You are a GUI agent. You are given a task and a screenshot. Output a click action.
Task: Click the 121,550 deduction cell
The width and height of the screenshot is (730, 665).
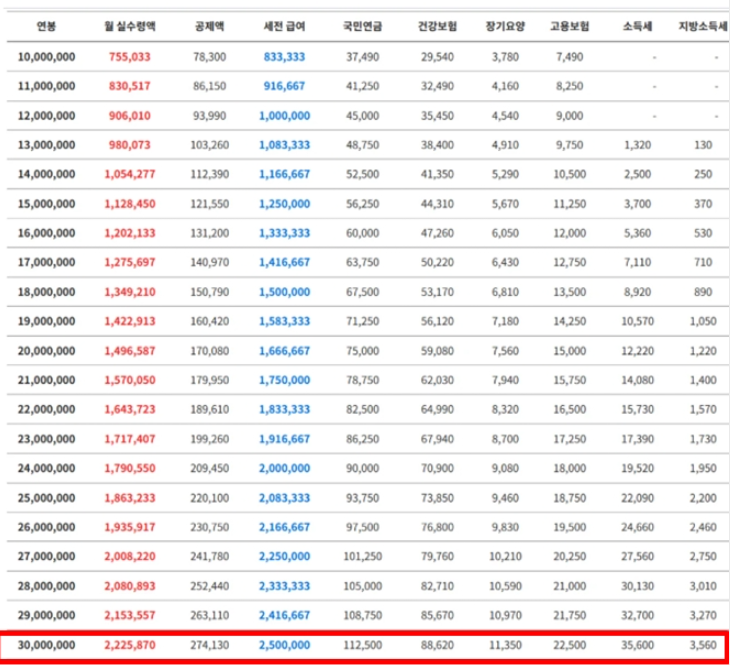210,204
